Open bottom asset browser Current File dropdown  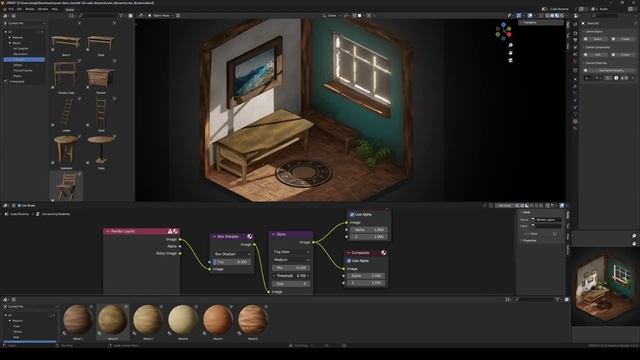[31, 306]
